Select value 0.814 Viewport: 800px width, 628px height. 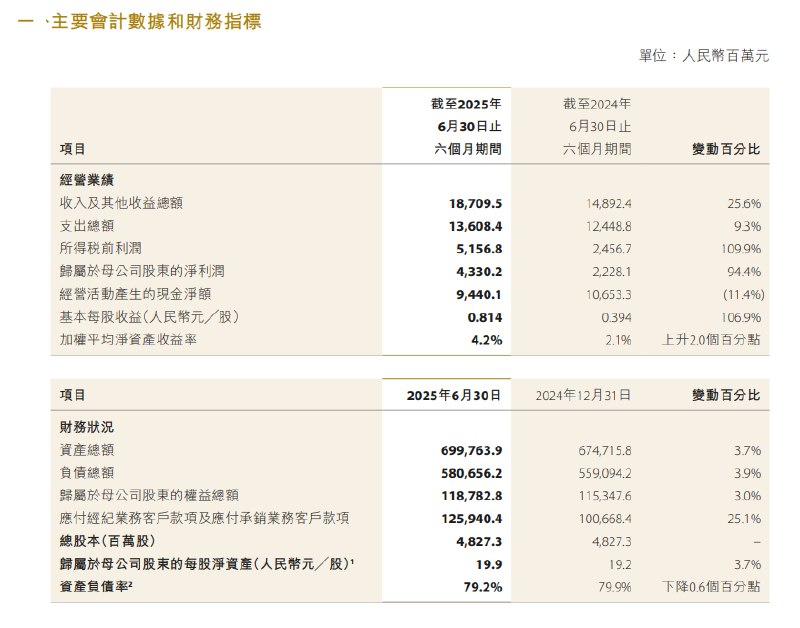point(485,317)
